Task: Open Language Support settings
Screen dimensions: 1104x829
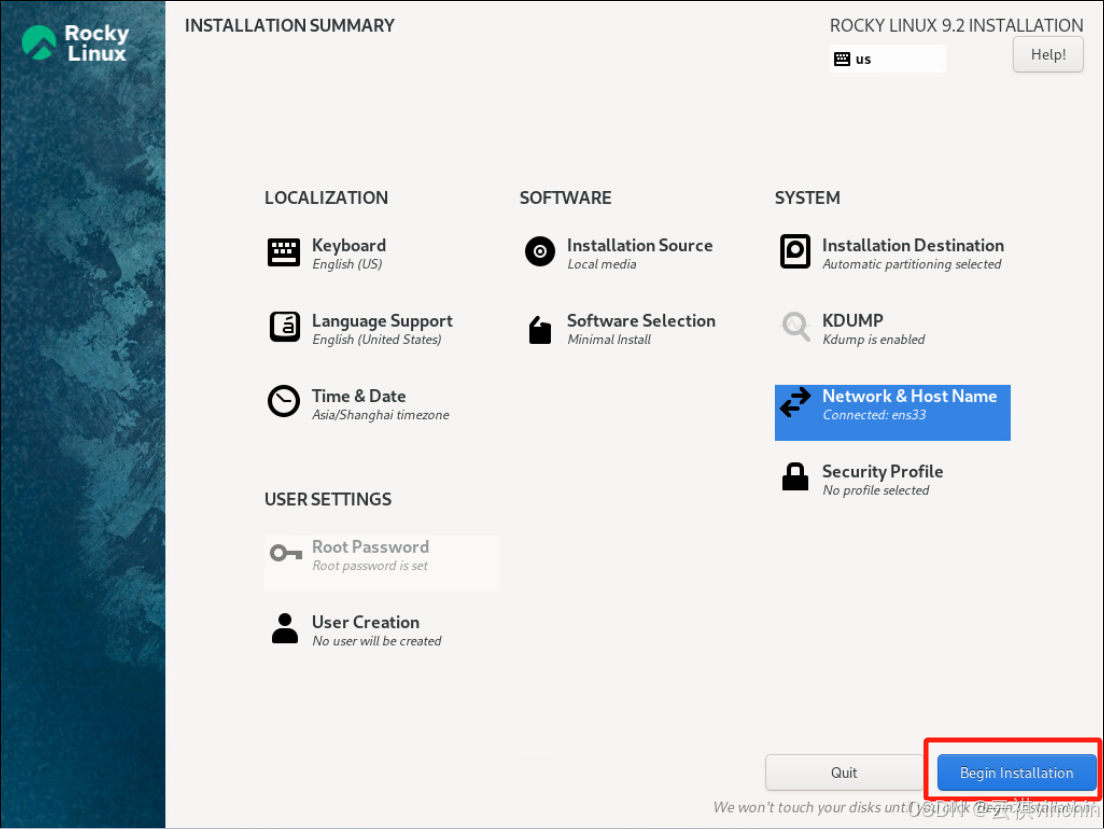Action: (382, 320)
